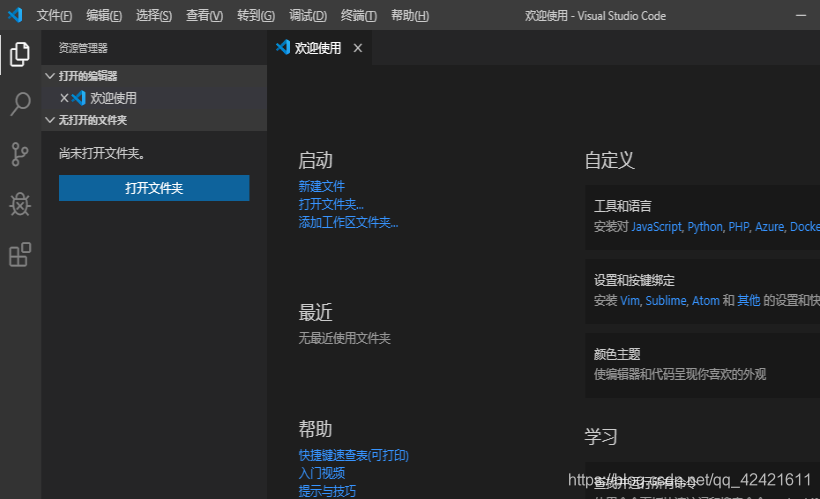The width and height of the screenshot is (820, 499).
Task: Open the 调试(D) menu
Action: coord(308,16)
